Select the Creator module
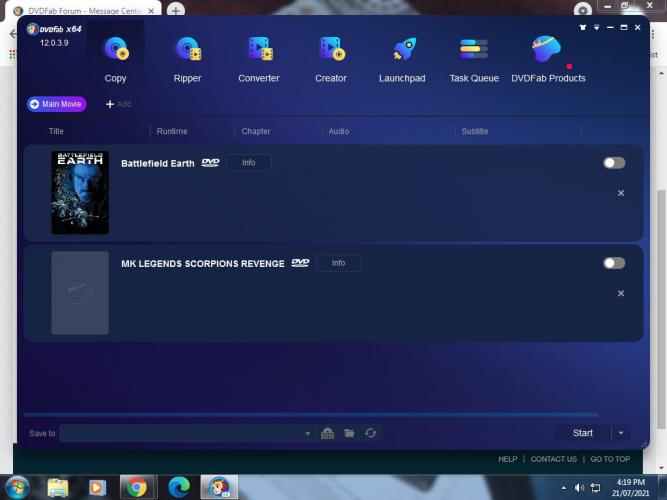 coord(331,58)
